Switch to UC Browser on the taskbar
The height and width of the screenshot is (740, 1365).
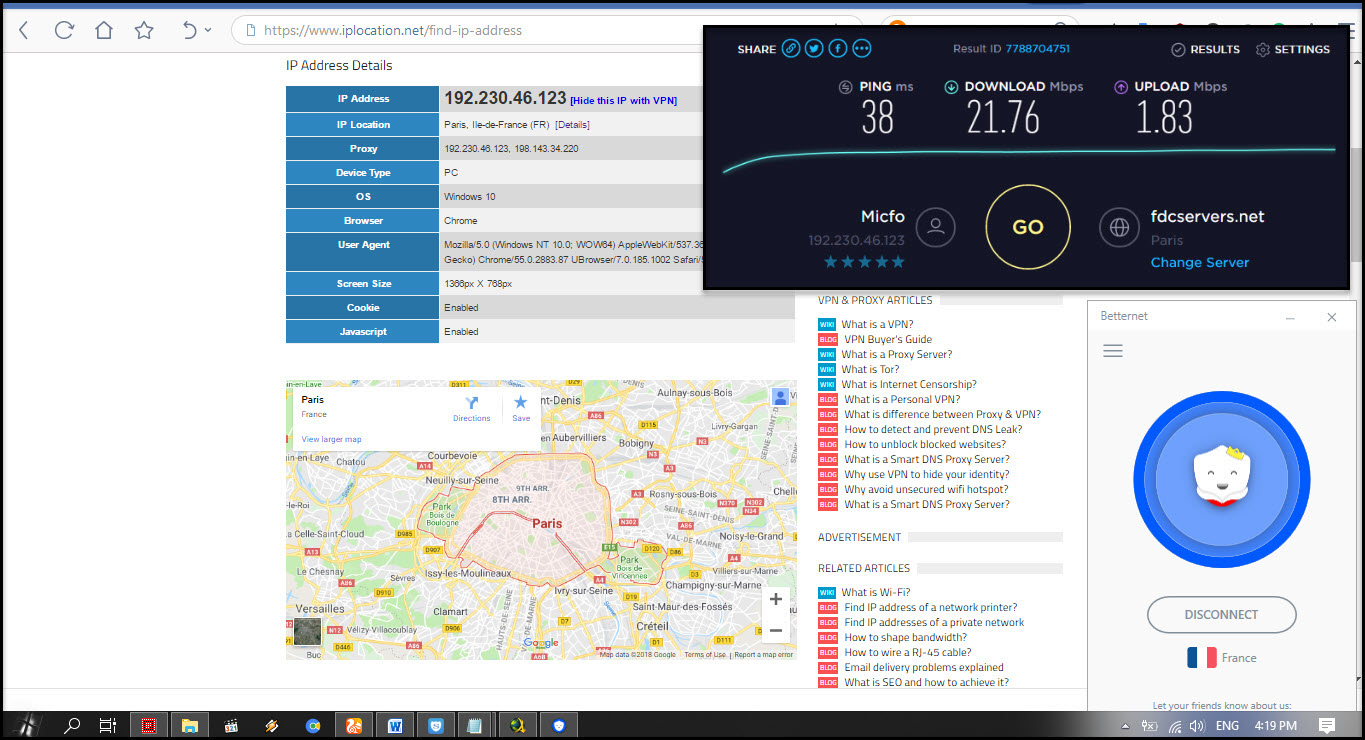pyautogui.click(x=354, y=726)
